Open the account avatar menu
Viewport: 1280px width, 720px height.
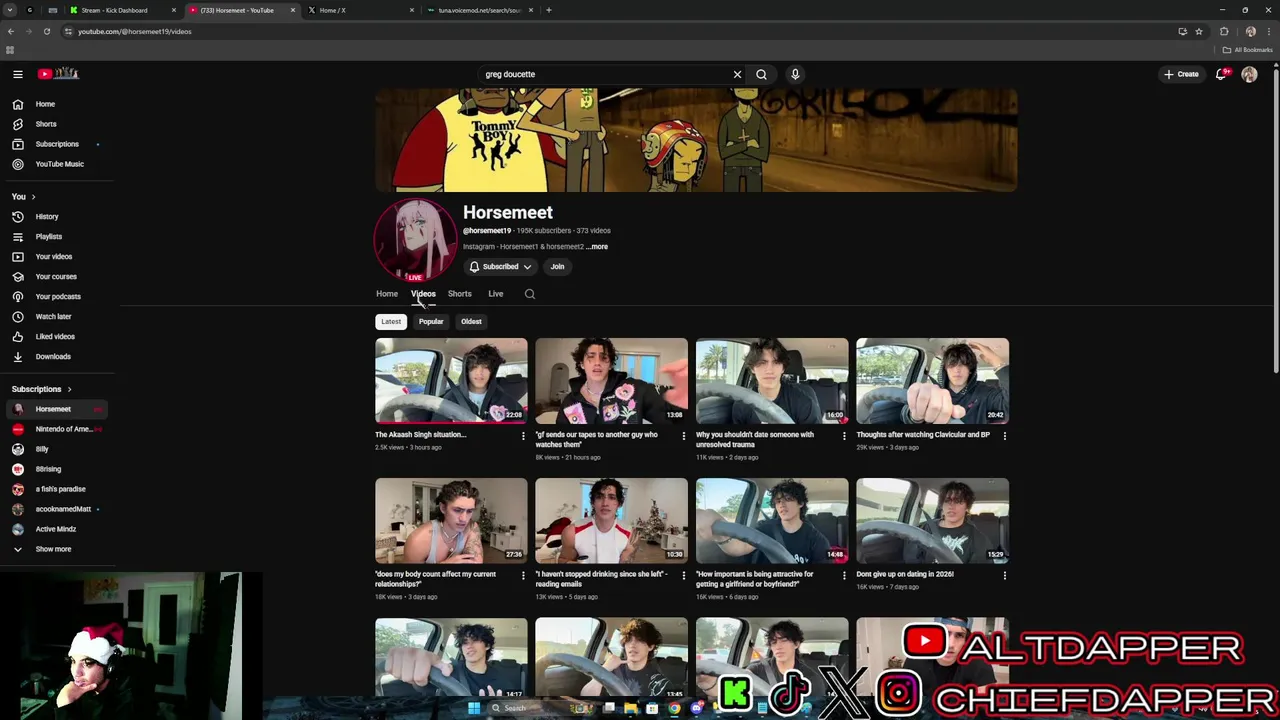point(1249,74)
